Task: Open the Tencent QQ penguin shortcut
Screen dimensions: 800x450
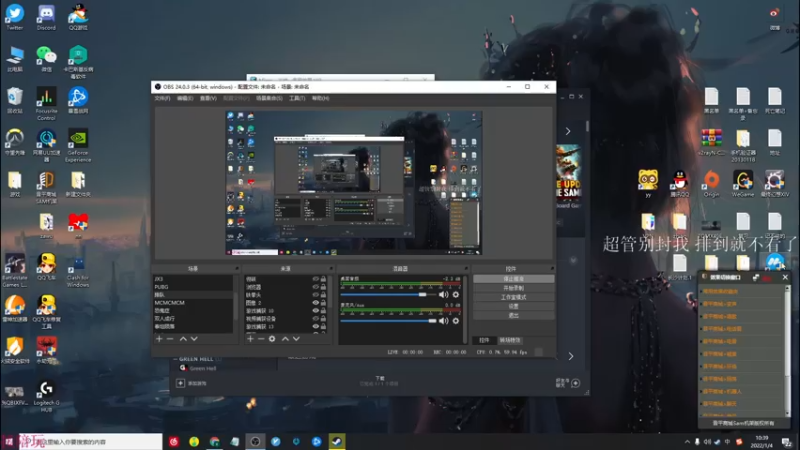Action: [x=680, y=184]
